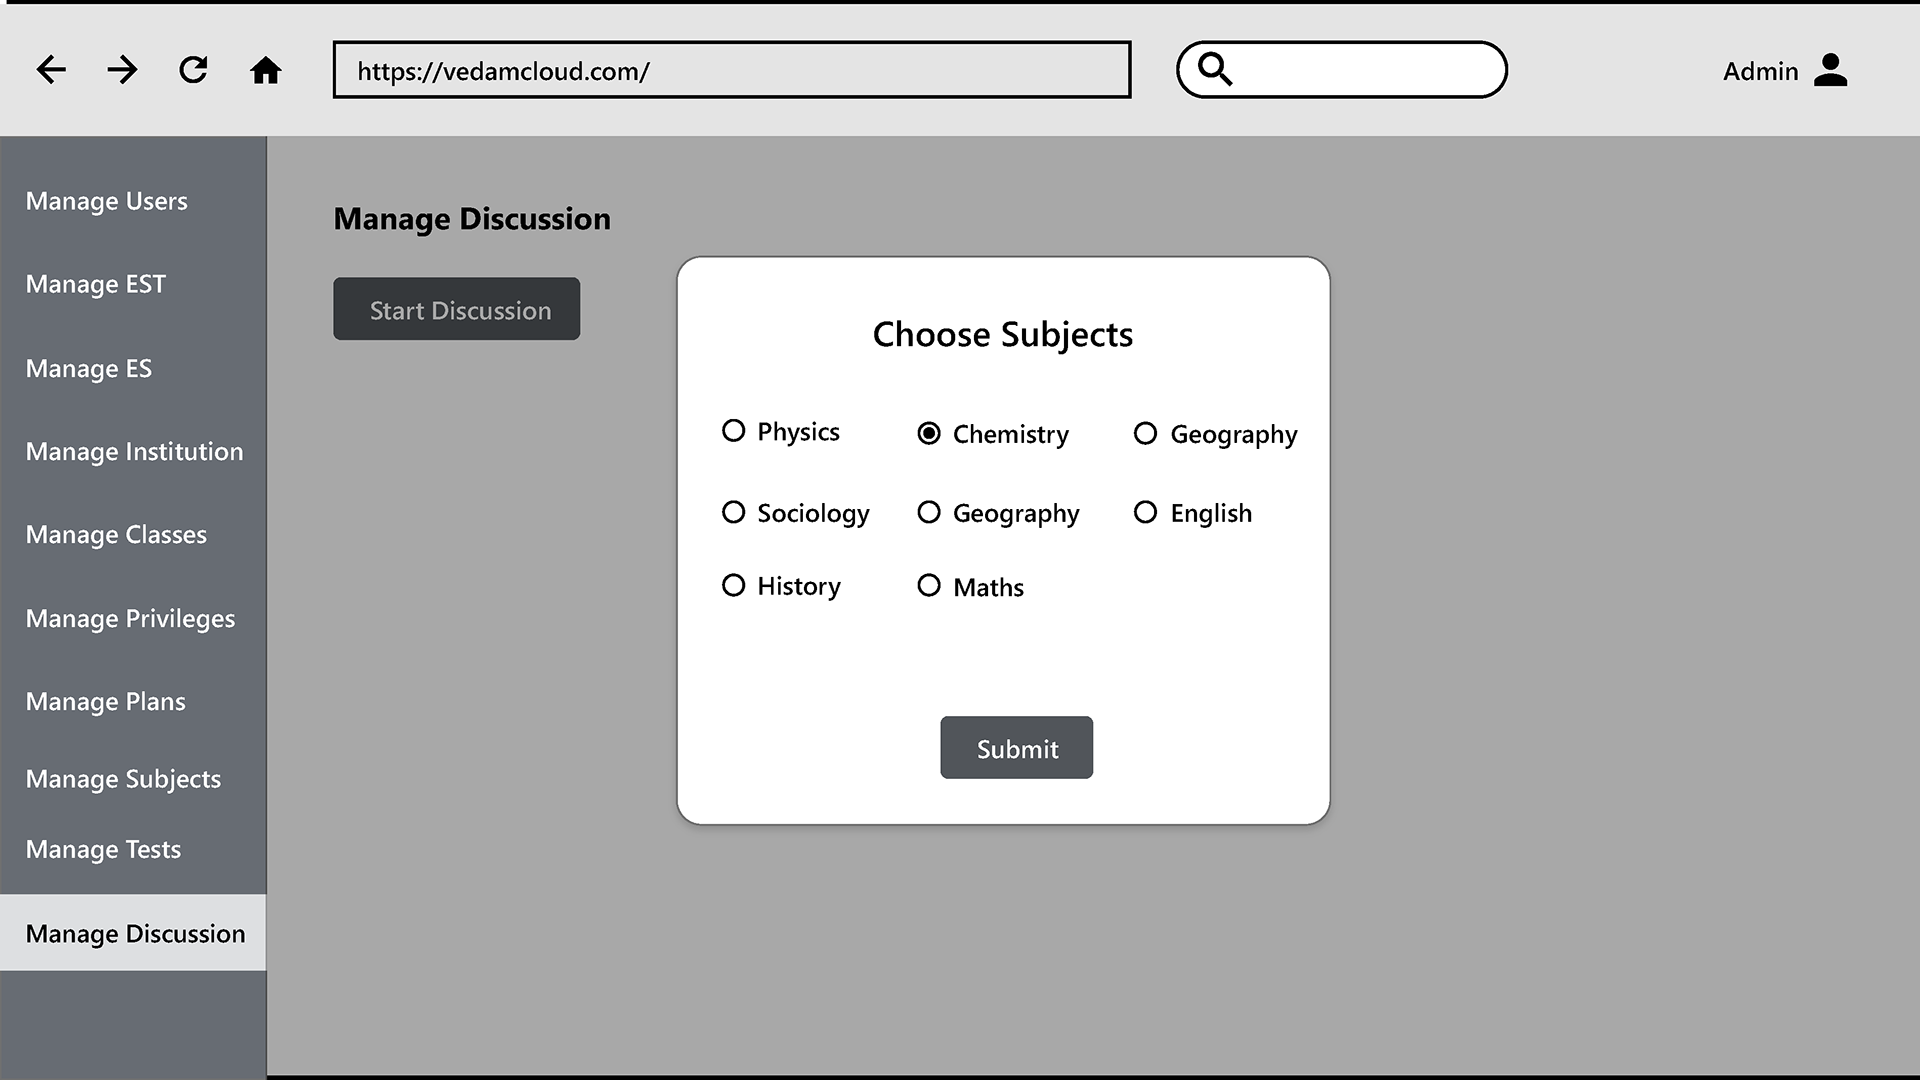This screenshot has width=1920, height=1080.
Task: Open the Admin profile icon
Action: click(x=1830, y=70)
